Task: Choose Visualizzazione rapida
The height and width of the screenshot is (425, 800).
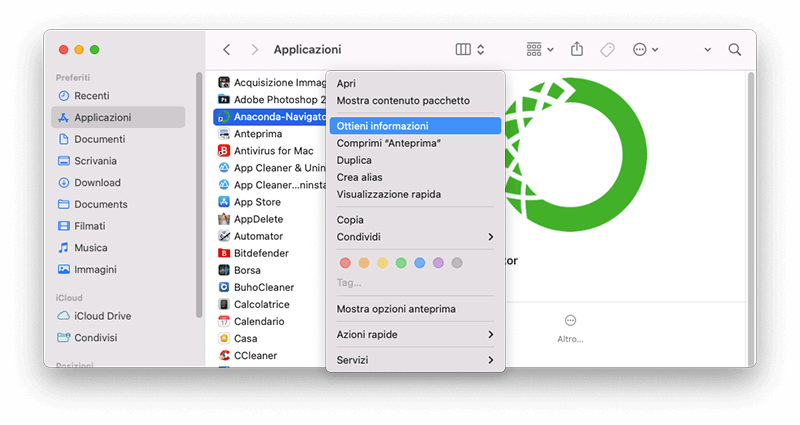Action: 415,194
